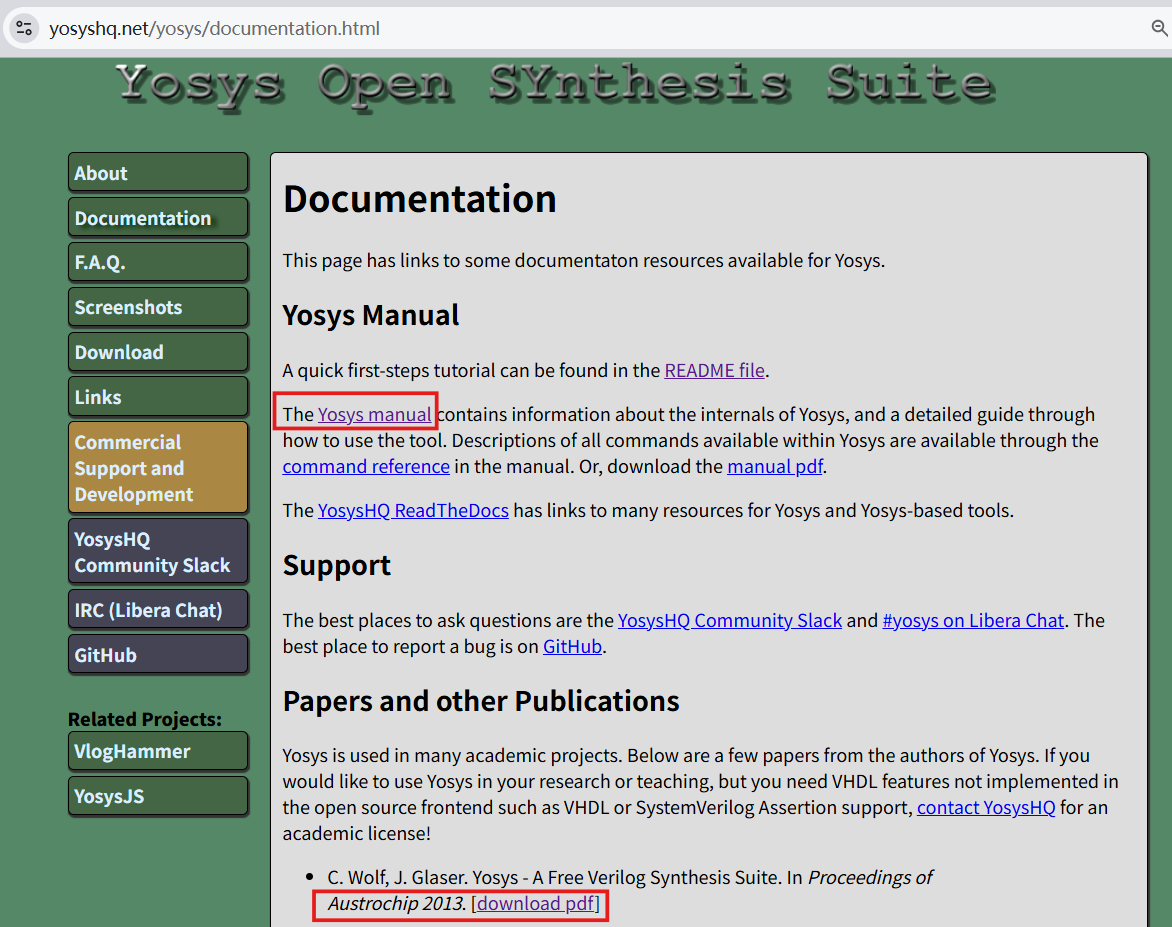The width and height of the screenshot is (1172, 927).
Task: Select the Links sidebar item
Action: 158,397
